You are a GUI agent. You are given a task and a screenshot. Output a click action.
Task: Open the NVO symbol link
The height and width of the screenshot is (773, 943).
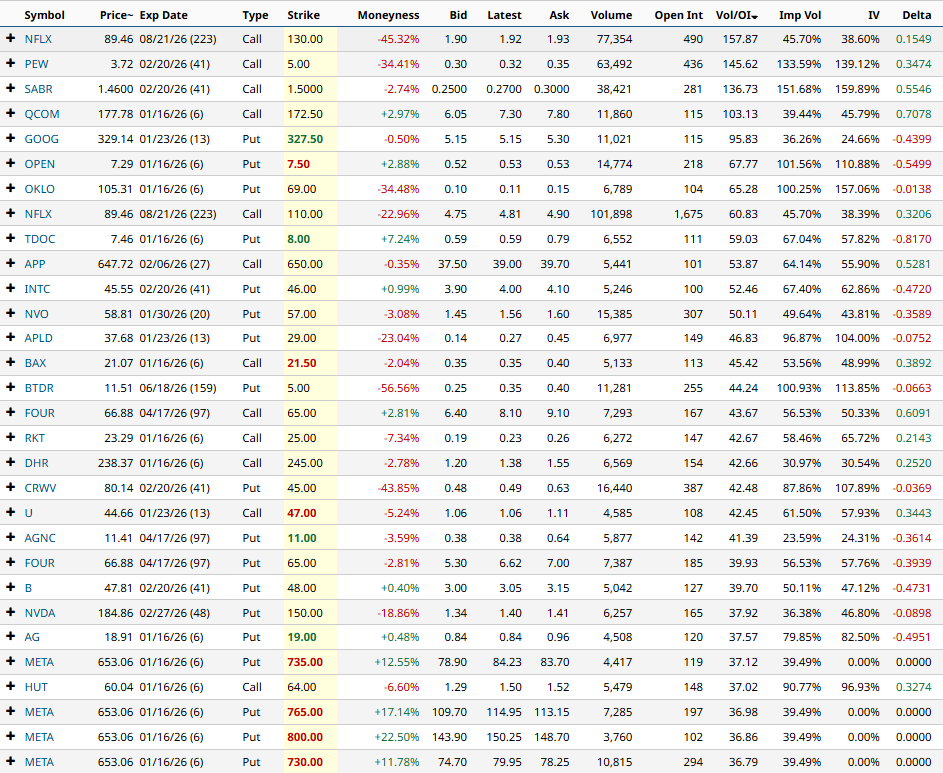pos(37,314)
